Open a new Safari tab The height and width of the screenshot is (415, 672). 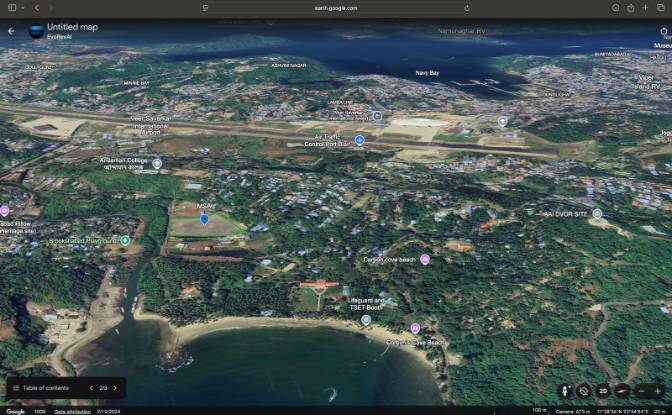click(x=645, y=8)
